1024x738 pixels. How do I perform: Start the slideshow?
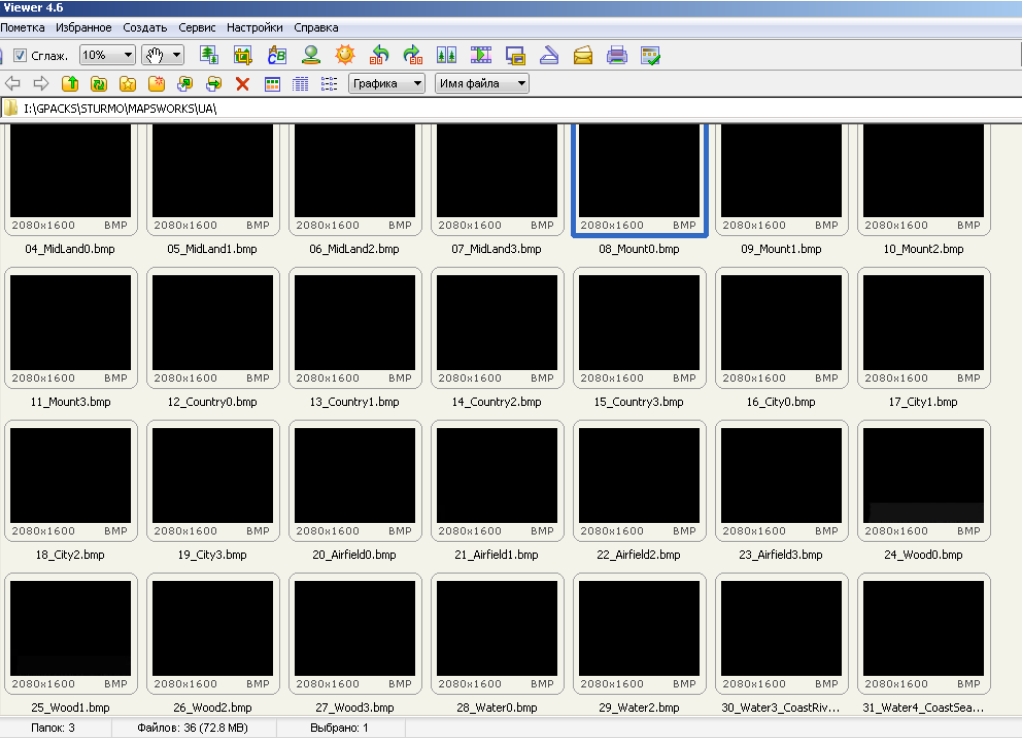pyautogui.click(x=481, y=56)
